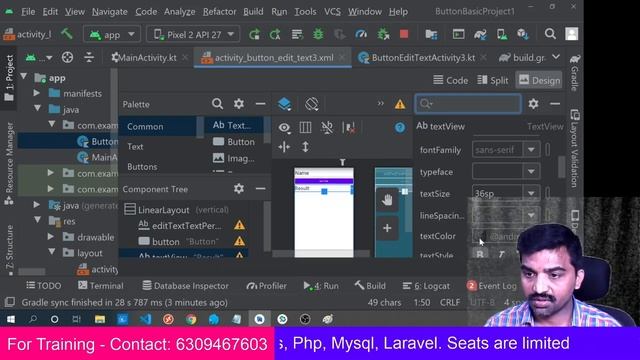Open Chrome from Windows taskbar
640x360 pixels.
click(x=191, y=319)
